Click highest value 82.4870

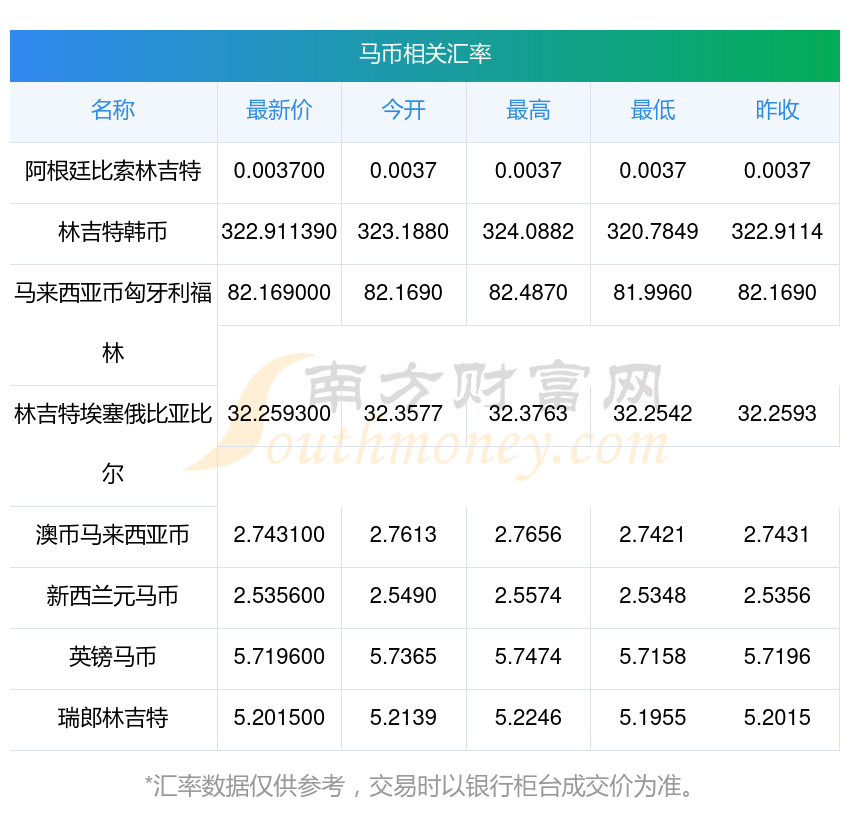click(x=528, y=293)
